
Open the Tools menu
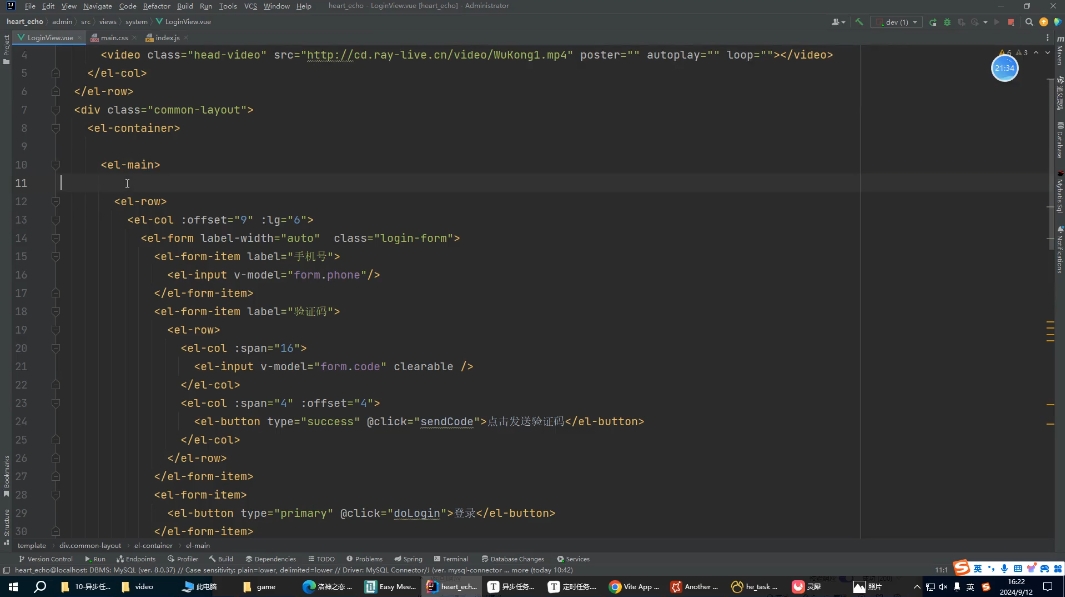pos(228,6)
